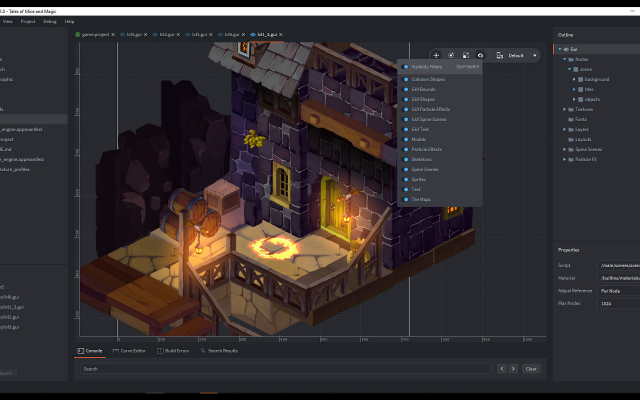Go to previous console search match
The image size is (640, 400).
[502, 369]
